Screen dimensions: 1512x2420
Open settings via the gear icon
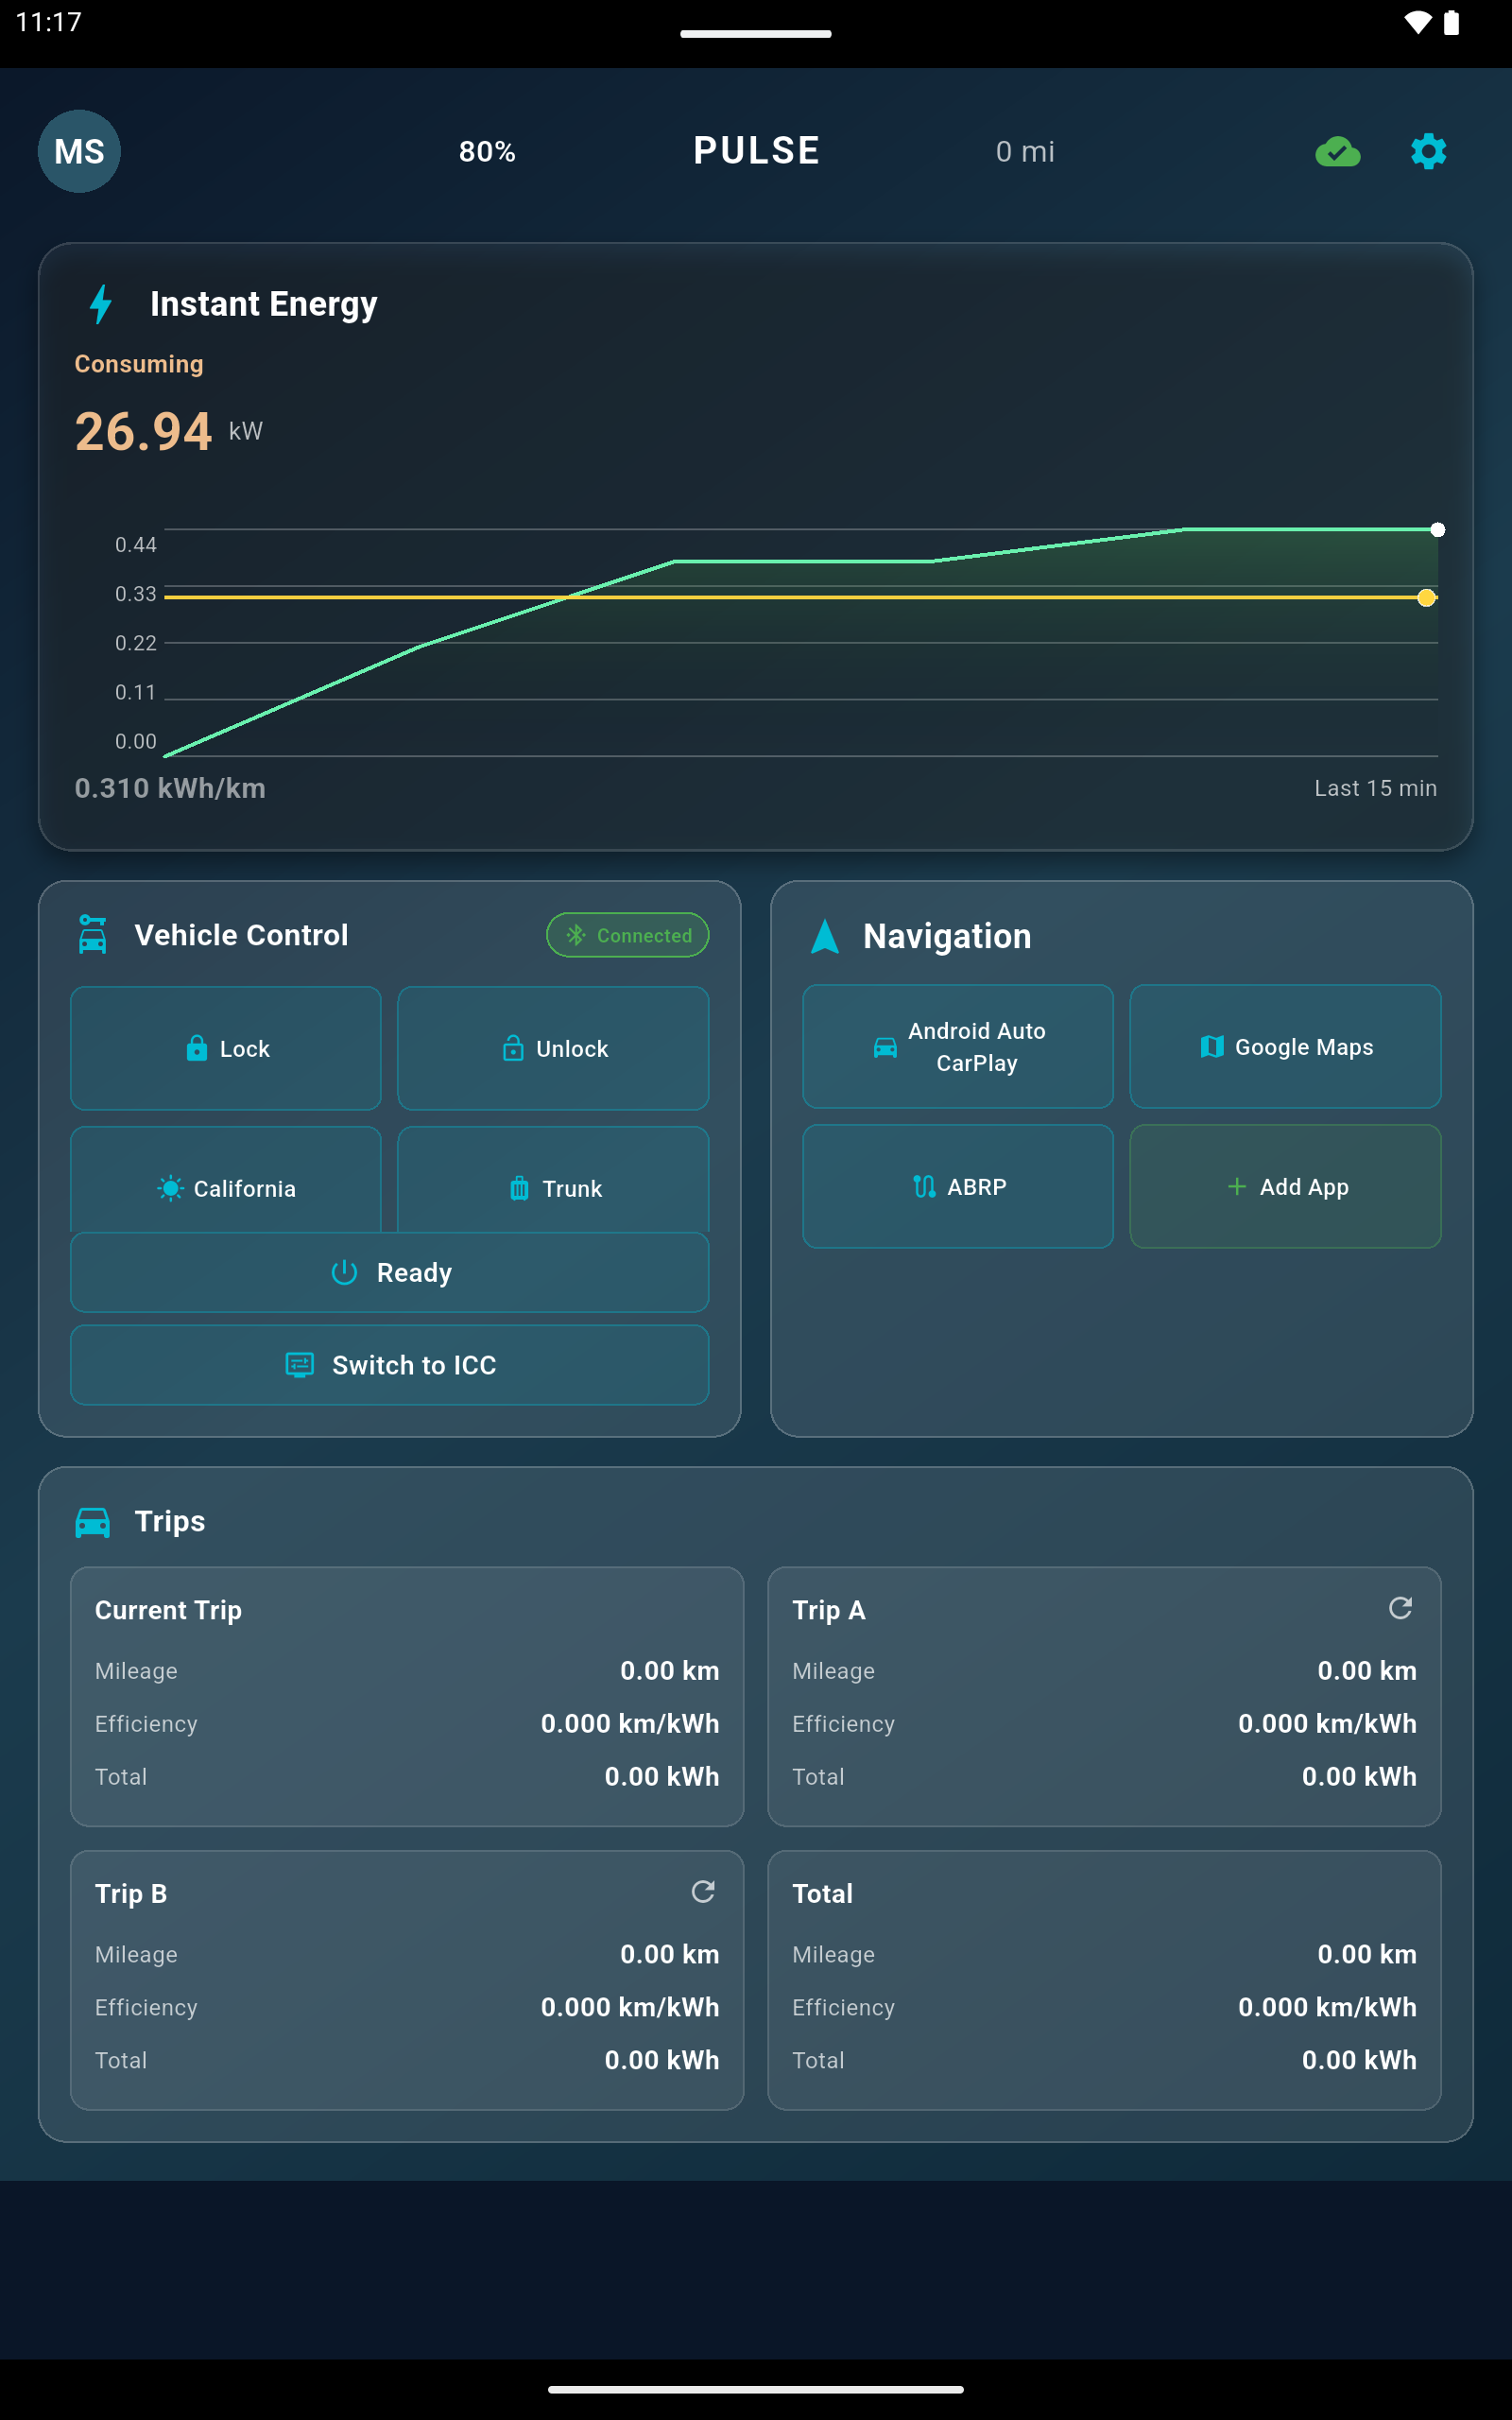coord(1428,151)
